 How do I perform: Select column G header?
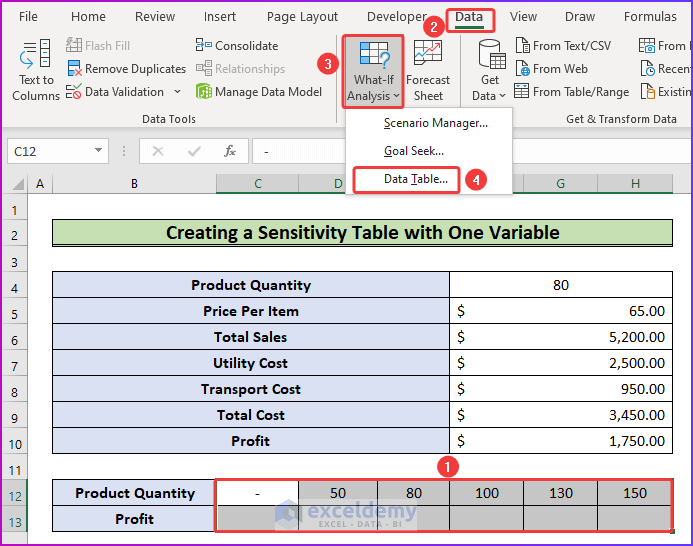[560, 183]
